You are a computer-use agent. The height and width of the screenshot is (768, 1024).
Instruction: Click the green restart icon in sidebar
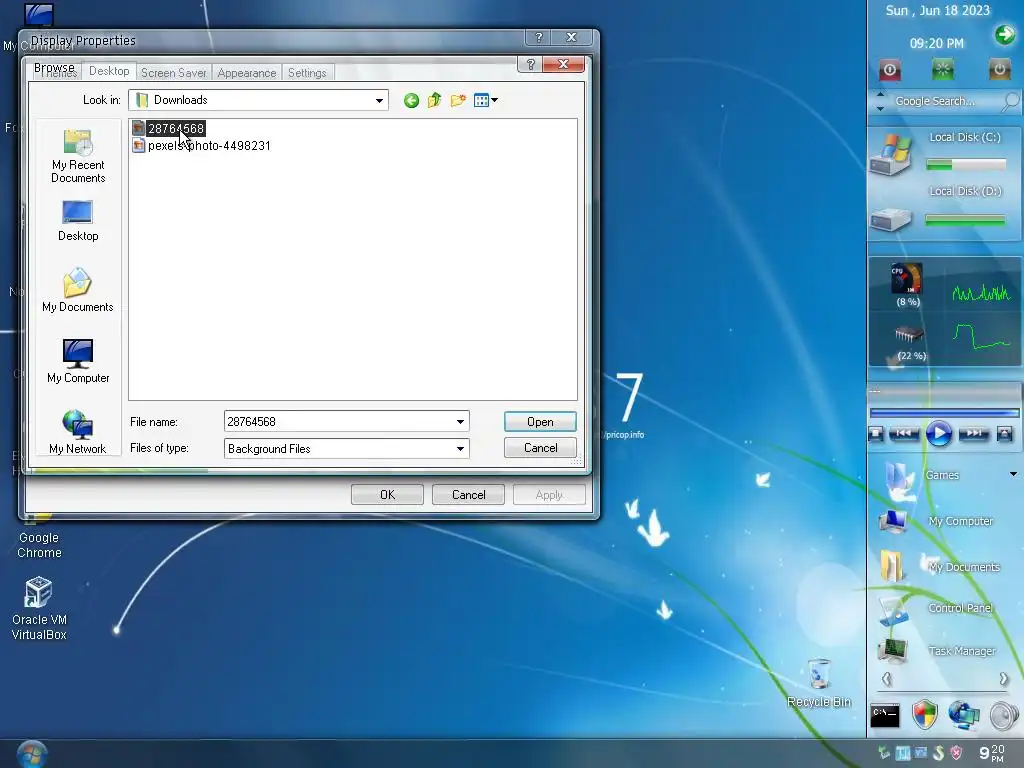point(942,70)
